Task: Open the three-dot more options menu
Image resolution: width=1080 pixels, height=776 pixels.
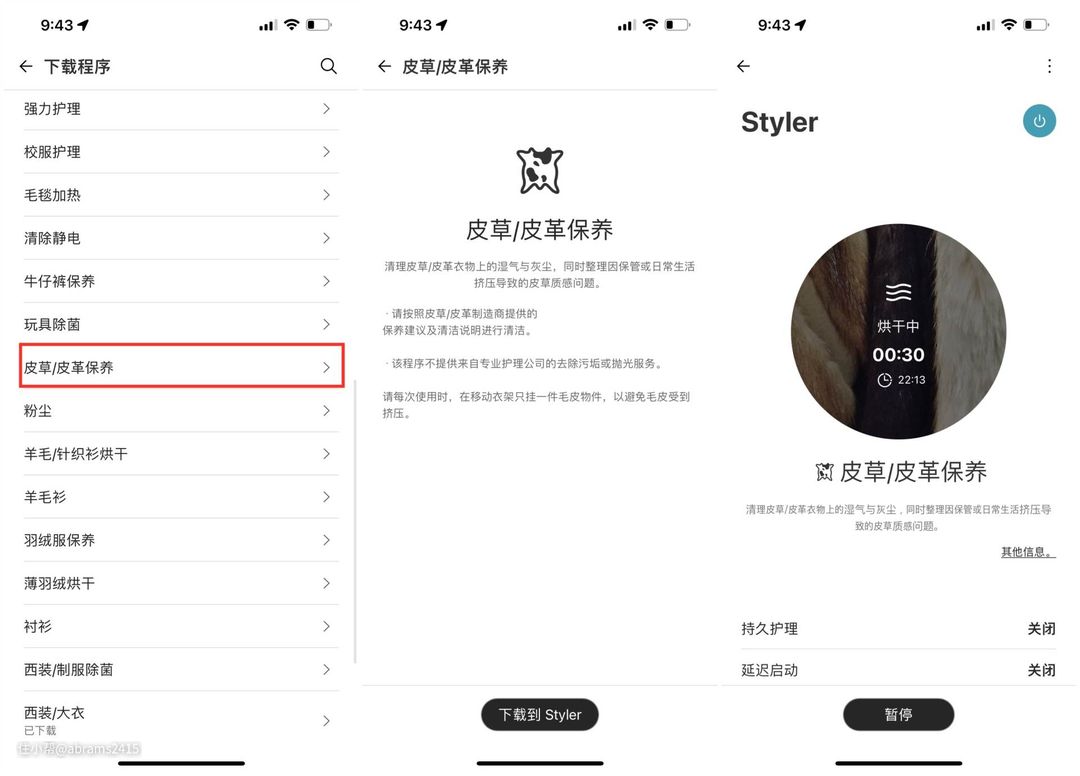Action: (1049, 66)
